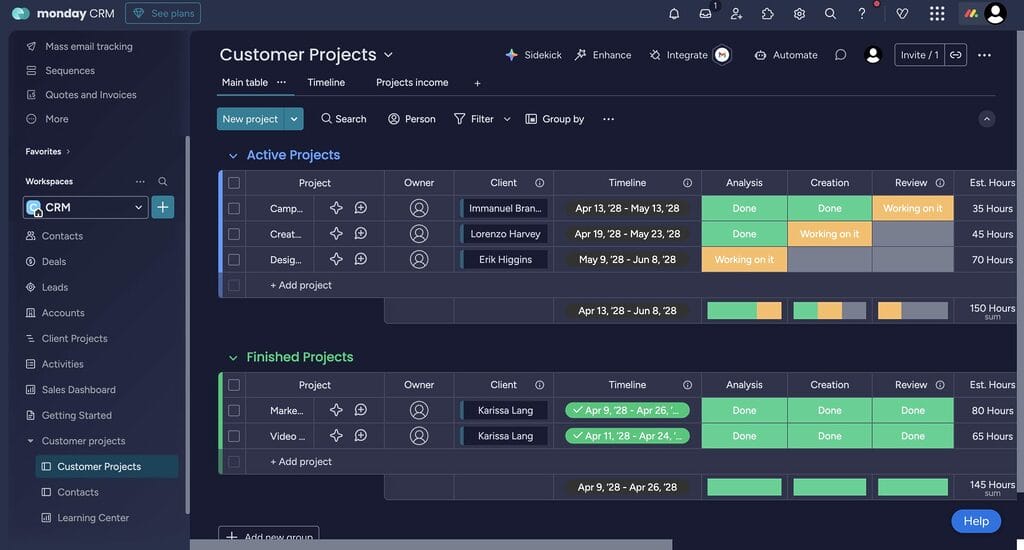Viewport: 1024px width, 550px height.
Task: Click the Working on it Review status cell
Action: coord(912,208)
